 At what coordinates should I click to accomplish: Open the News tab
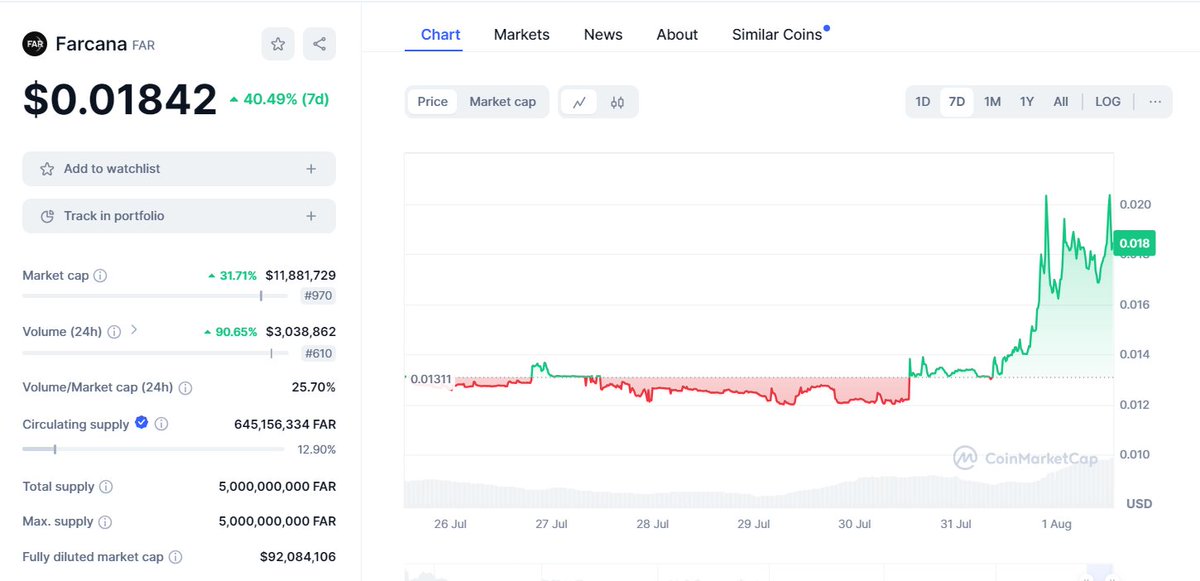(603, 34)
